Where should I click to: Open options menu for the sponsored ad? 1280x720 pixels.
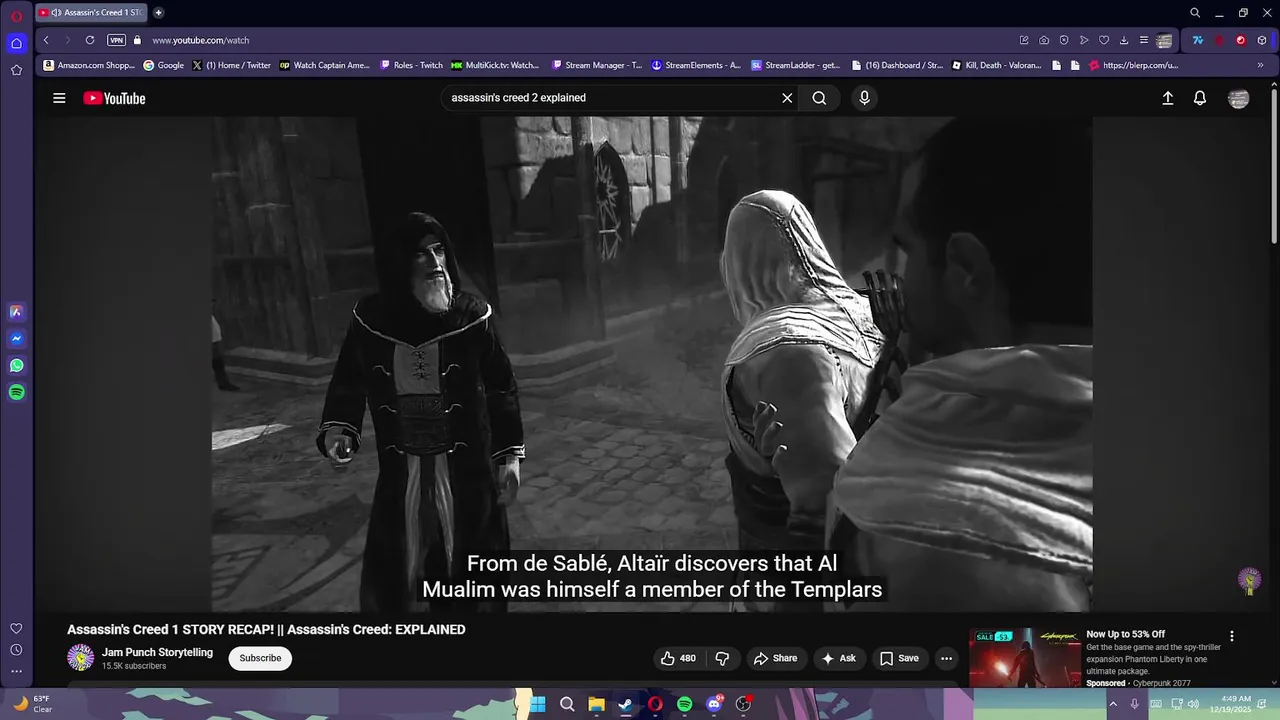pyautogui.click(x=1231, y=636)
